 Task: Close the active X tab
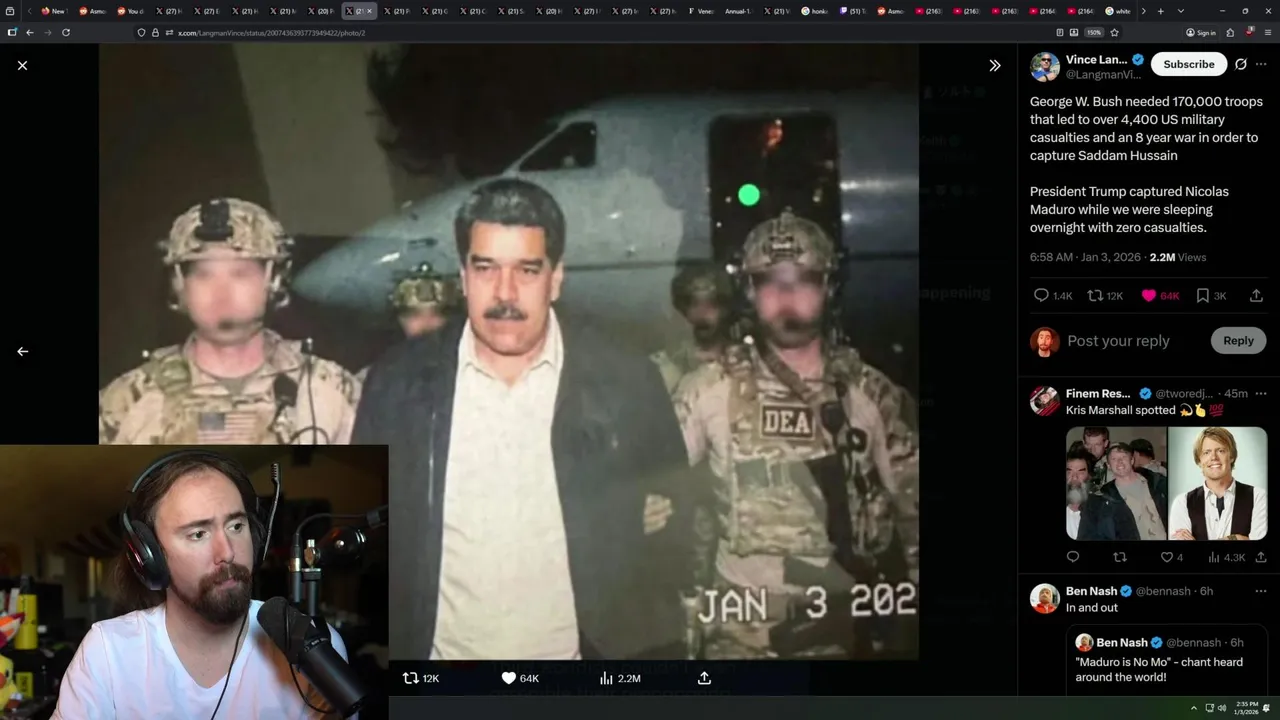369,11
